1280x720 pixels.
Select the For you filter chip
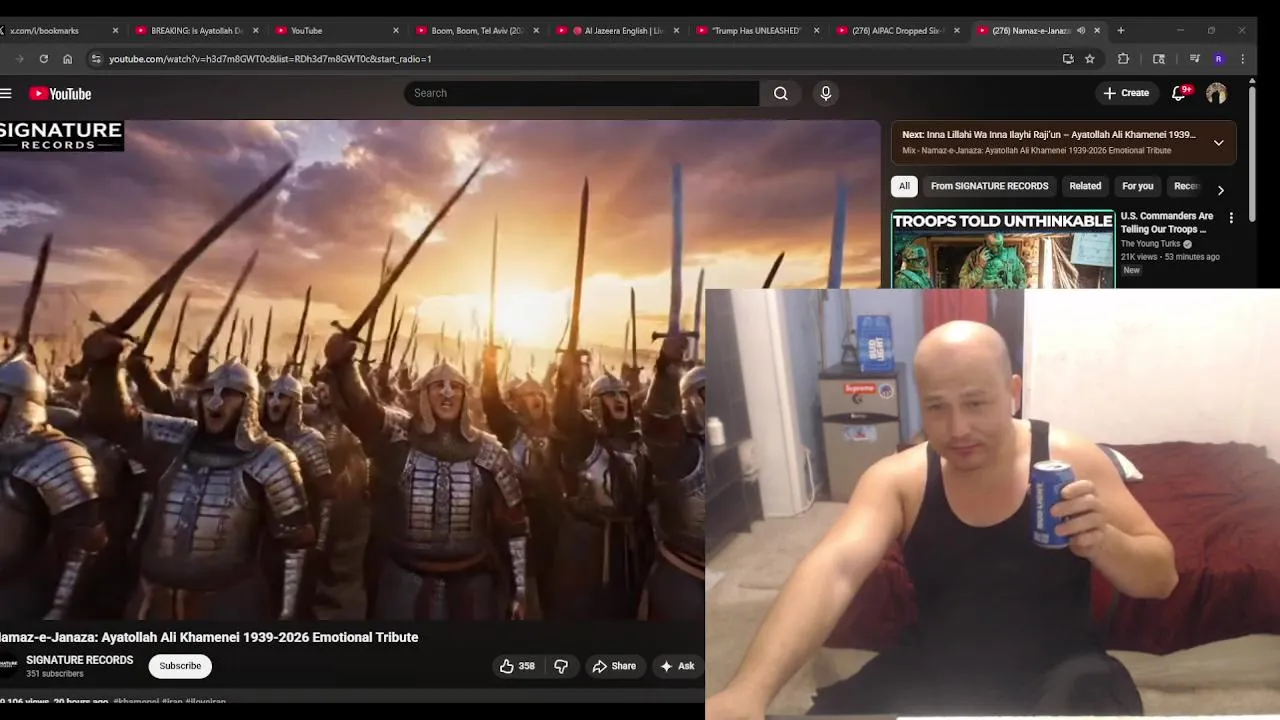(1137, 186)
